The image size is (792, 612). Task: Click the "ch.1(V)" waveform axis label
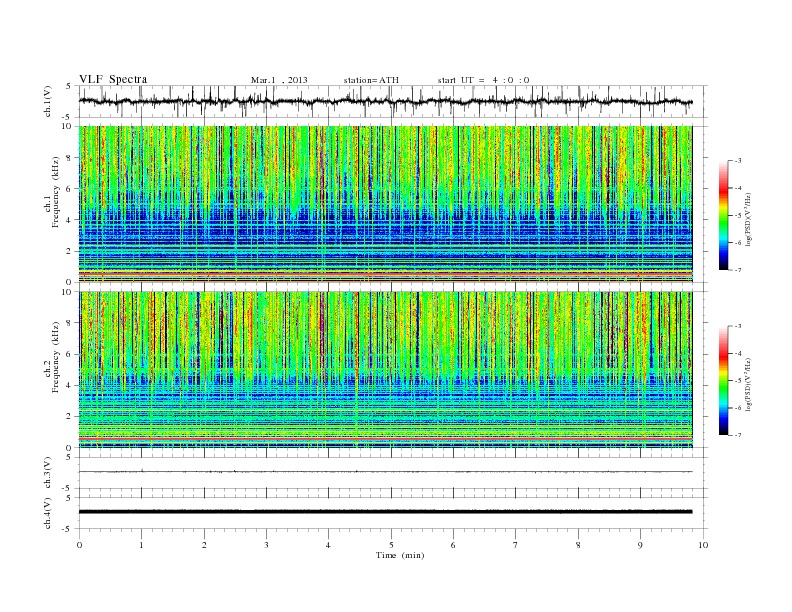pos(48,101)
